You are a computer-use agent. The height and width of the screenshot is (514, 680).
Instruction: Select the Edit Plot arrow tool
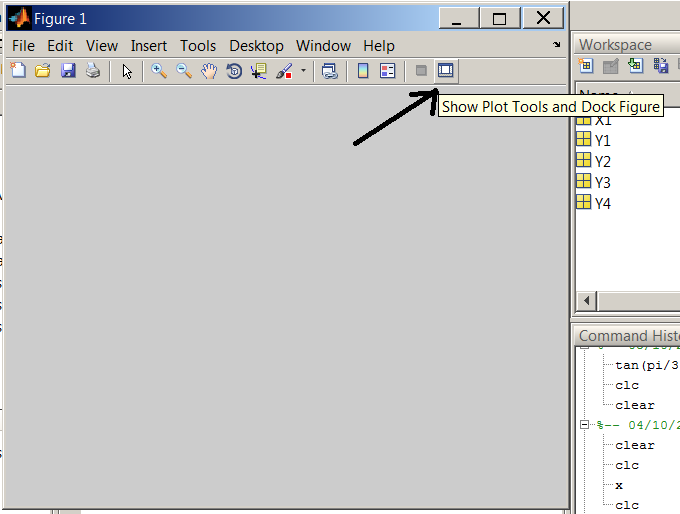[x=127, y=71]
